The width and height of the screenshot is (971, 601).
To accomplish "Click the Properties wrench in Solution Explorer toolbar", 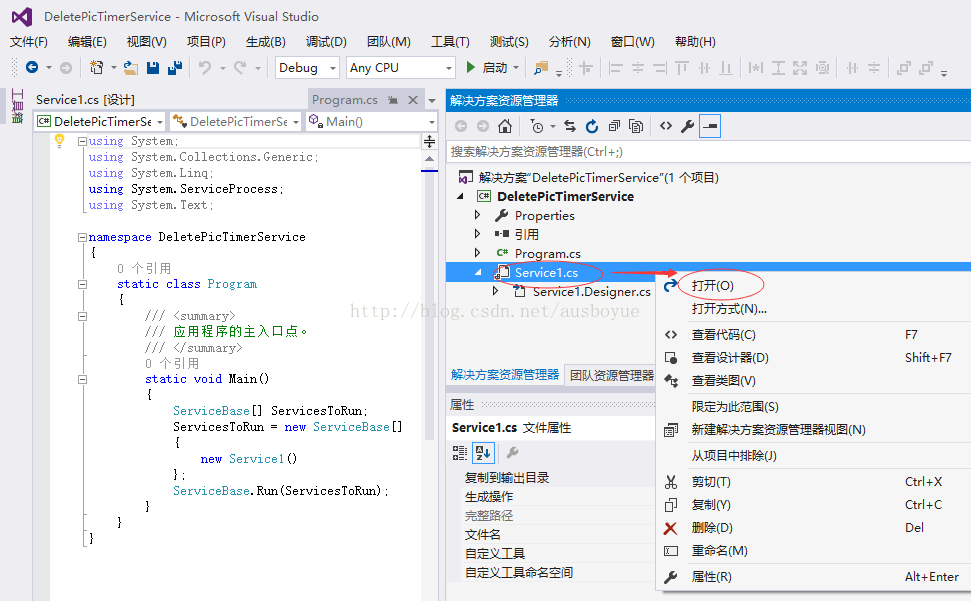I will pyautogui.click(x=687, y=126).
